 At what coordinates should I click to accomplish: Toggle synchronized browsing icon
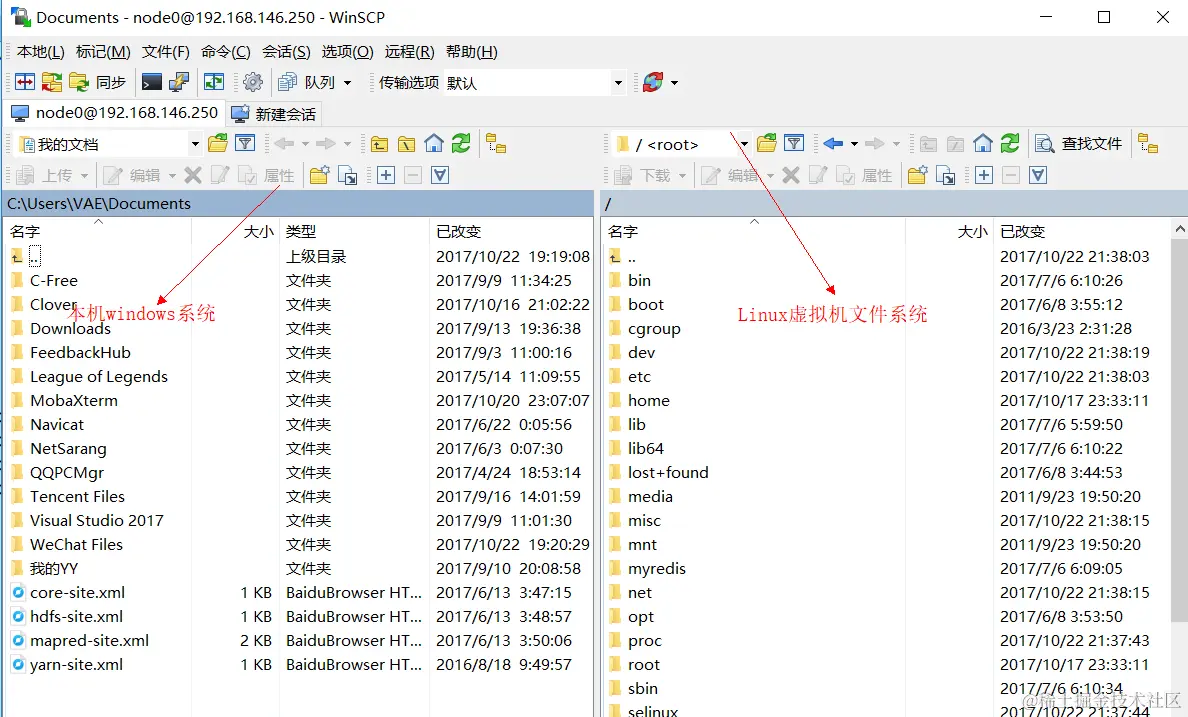click(214, 82)
